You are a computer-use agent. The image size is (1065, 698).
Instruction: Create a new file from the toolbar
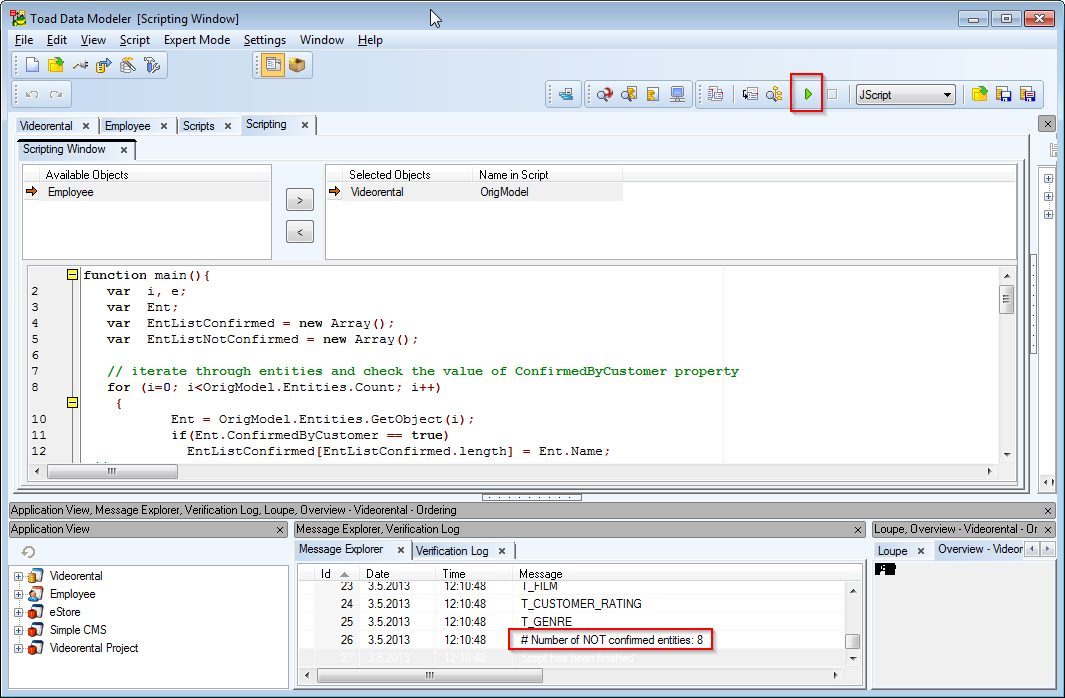(x=32, y=65)
